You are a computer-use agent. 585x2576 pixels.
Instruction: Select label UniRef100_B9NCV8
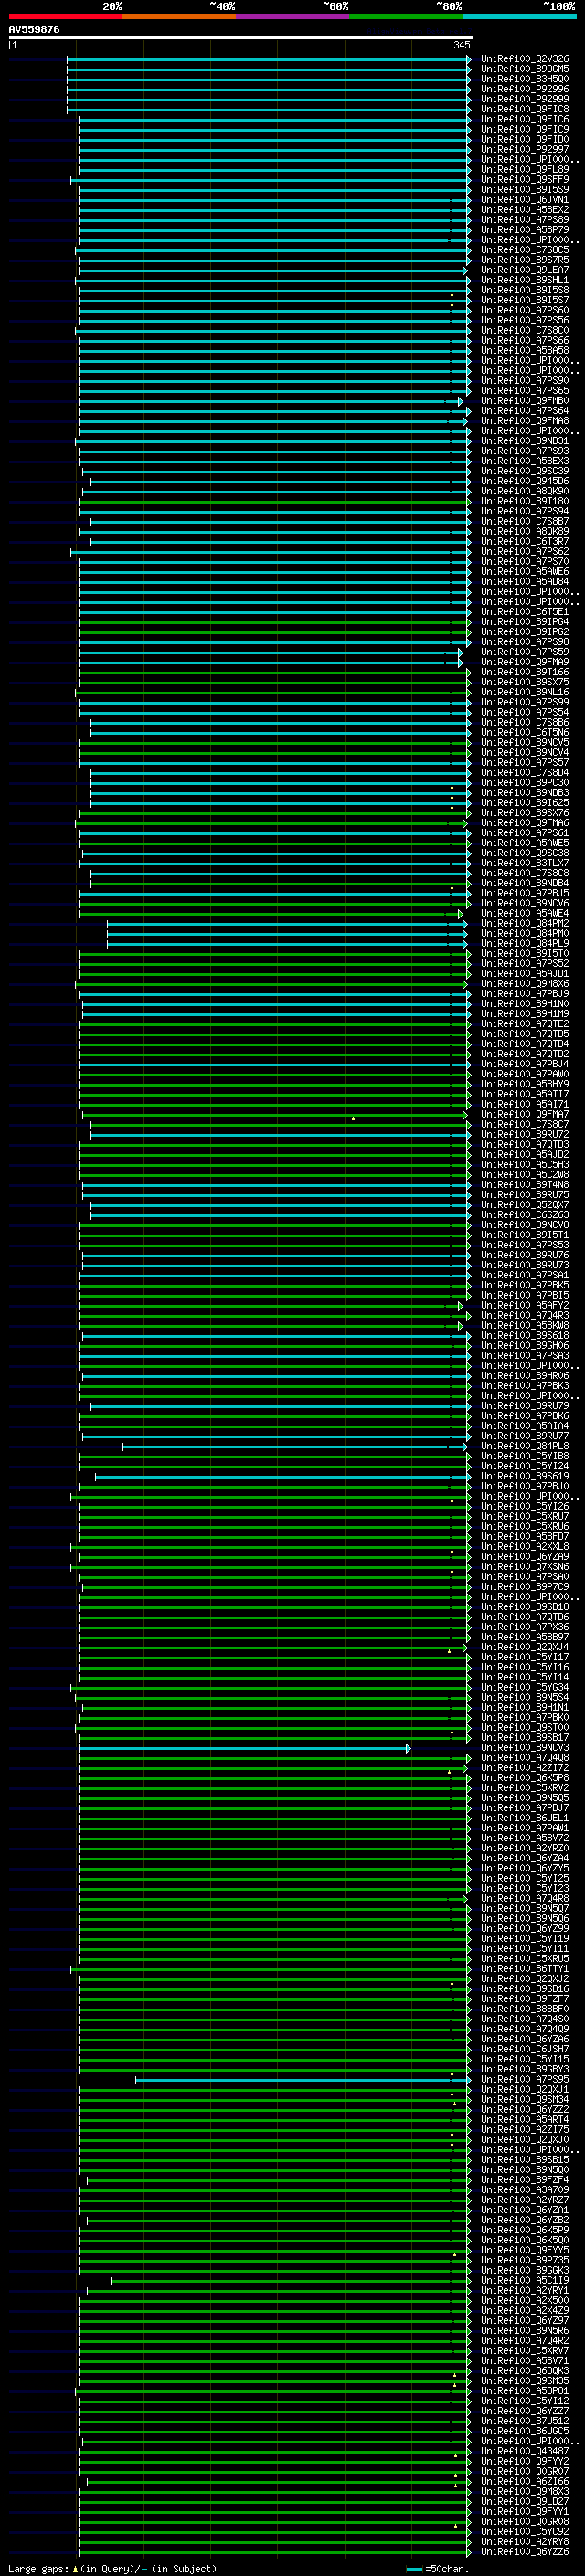tap(525, 1225)
